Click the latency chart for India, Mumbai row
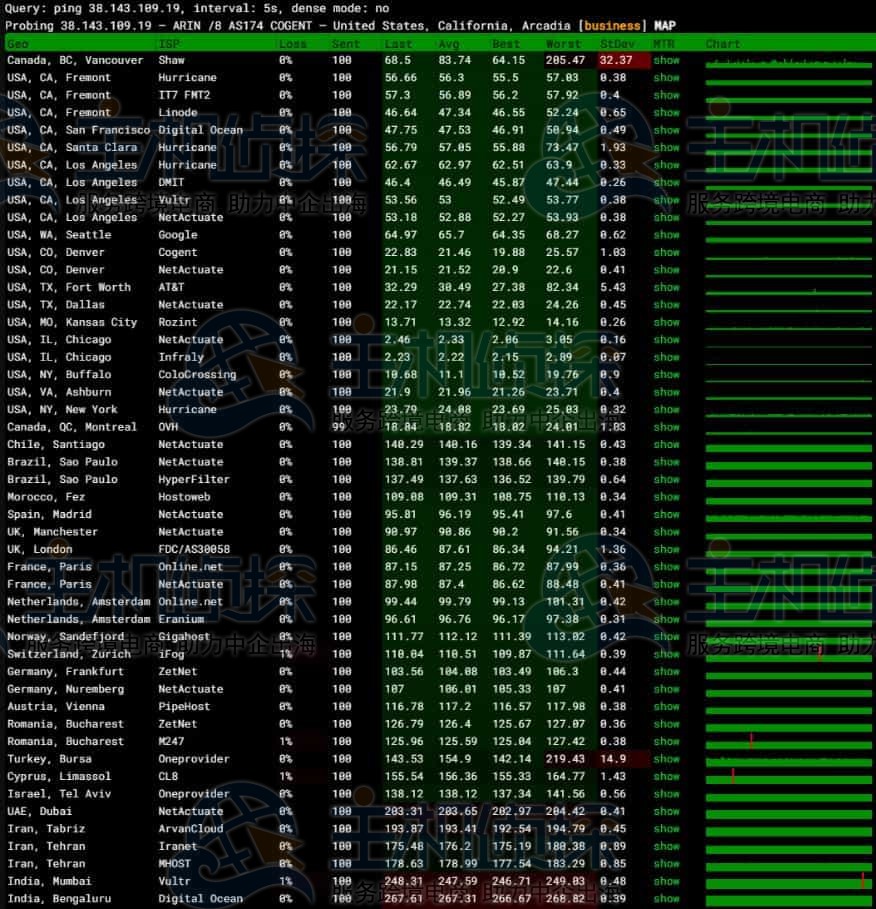This screenshot has width=876, height=909. tap(788, 882)
